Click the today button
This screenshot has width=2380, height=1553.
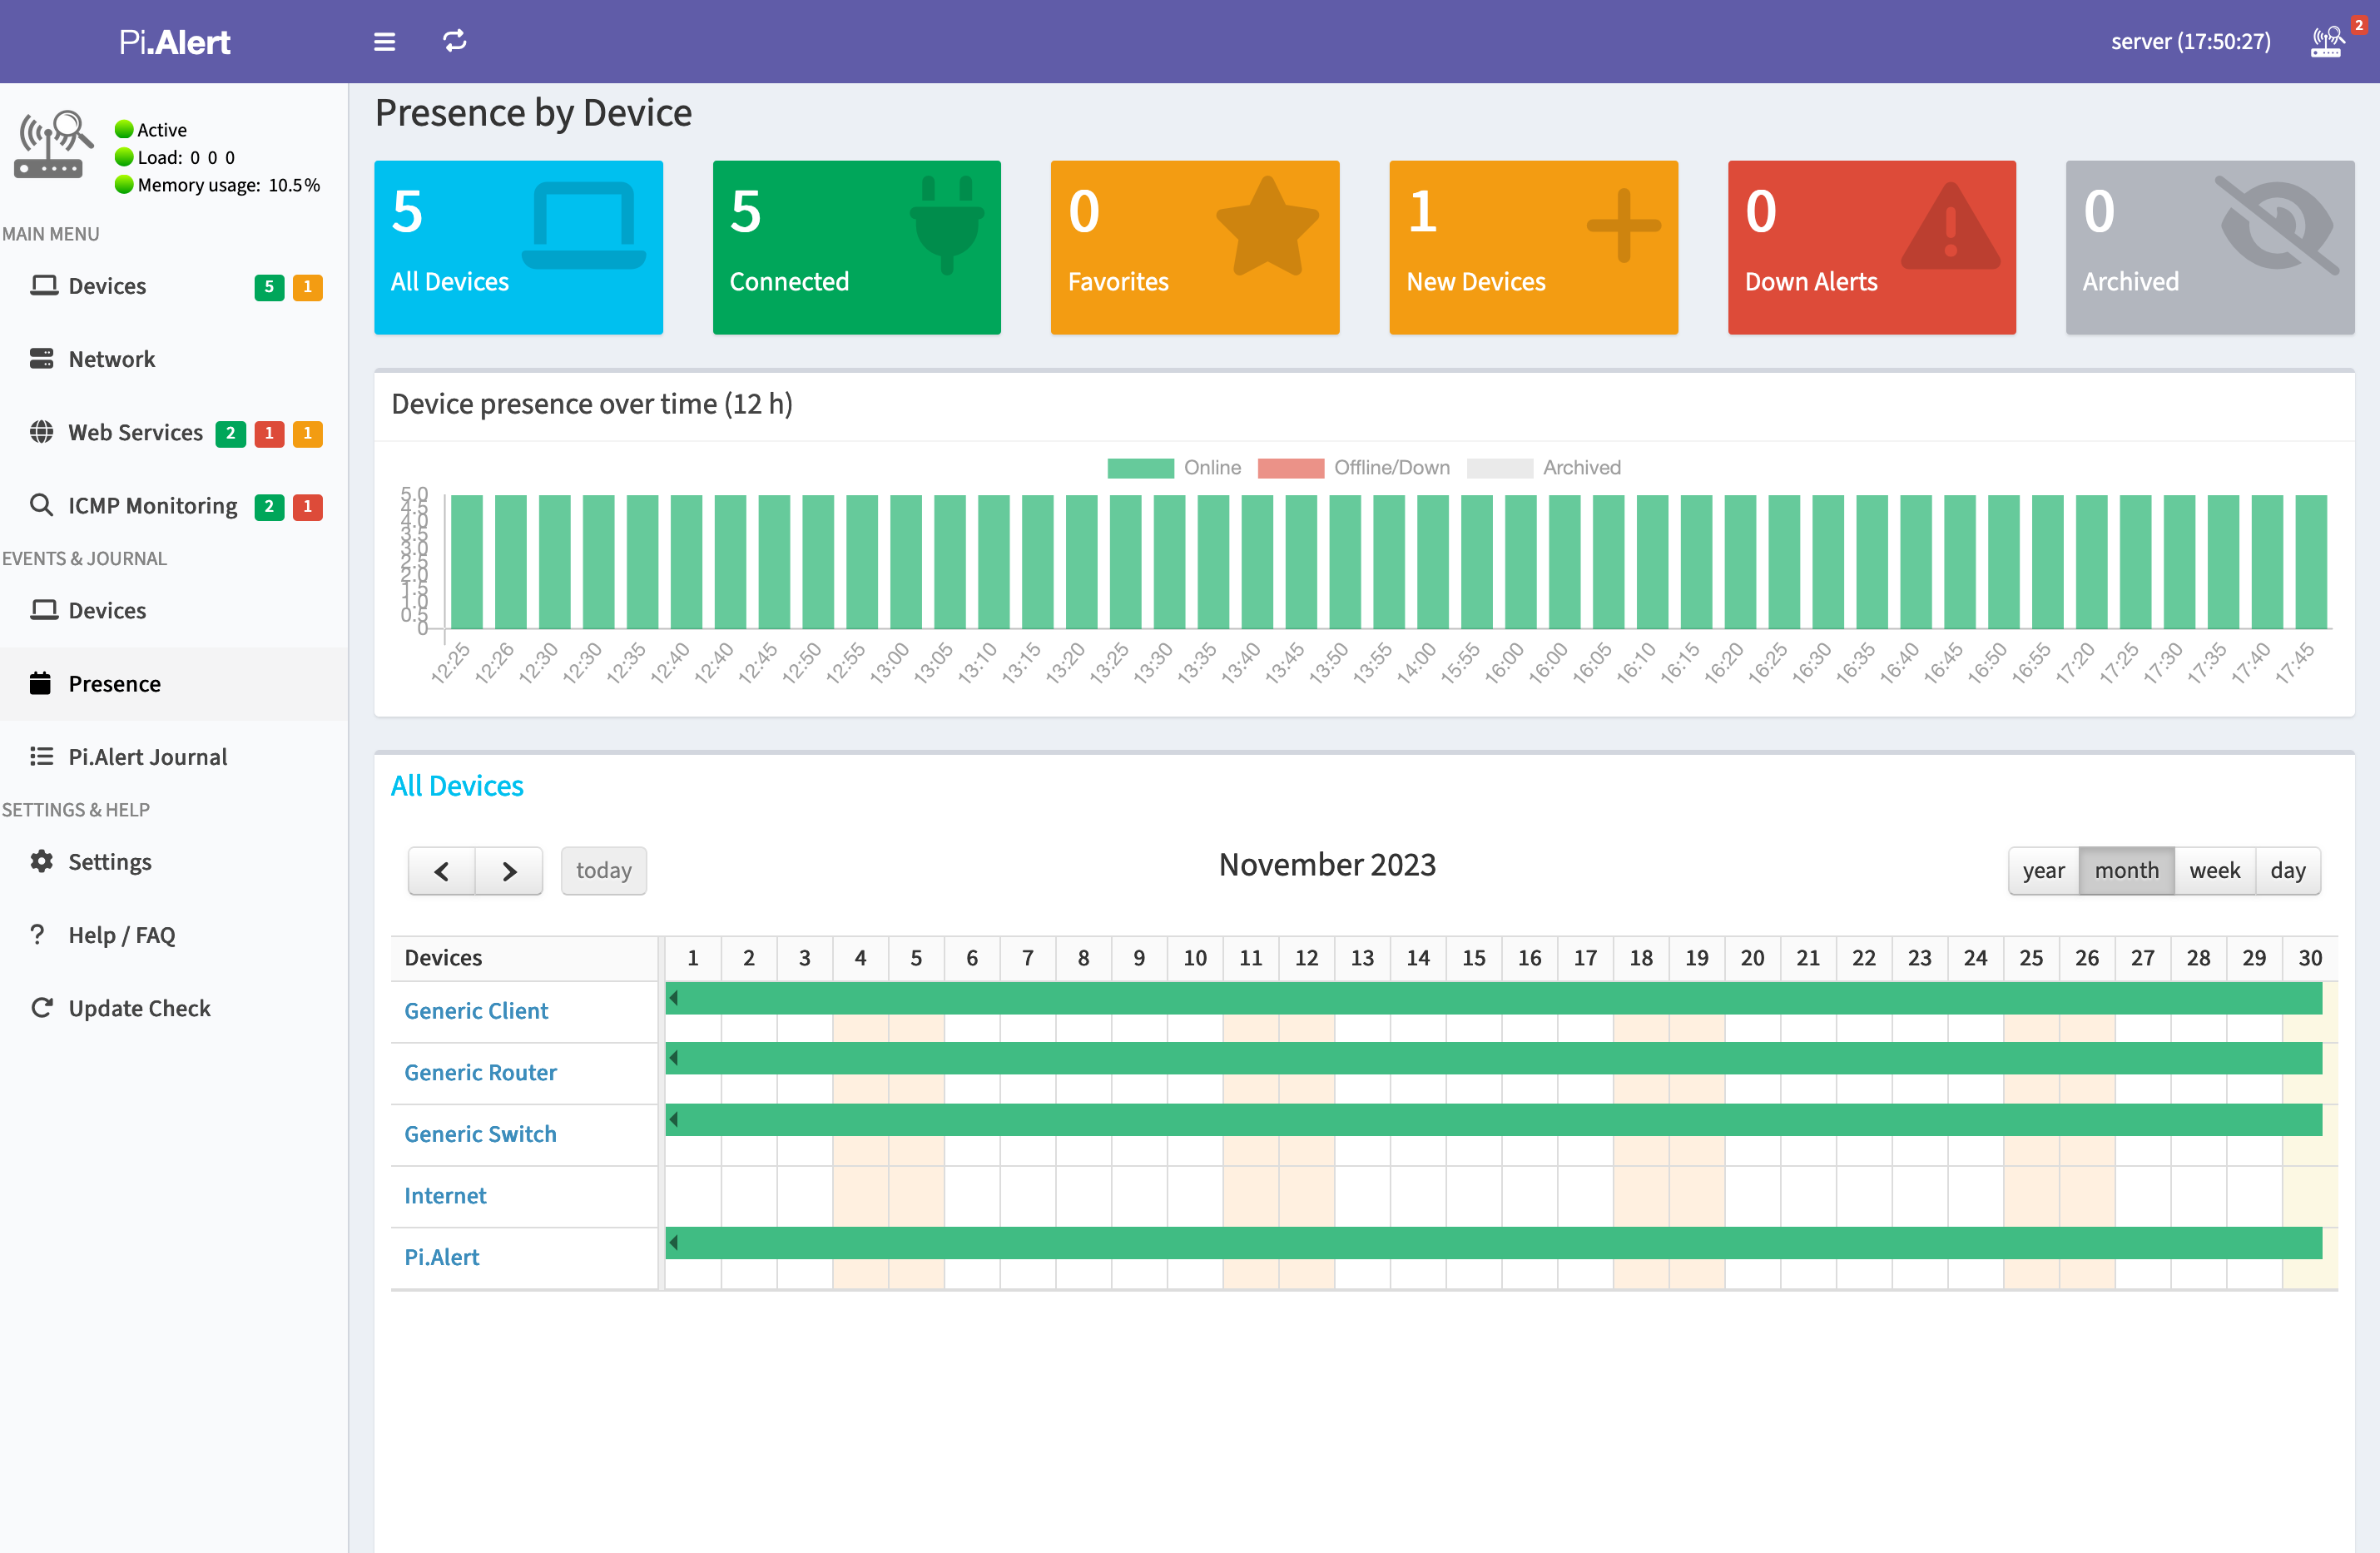(603, 870)
